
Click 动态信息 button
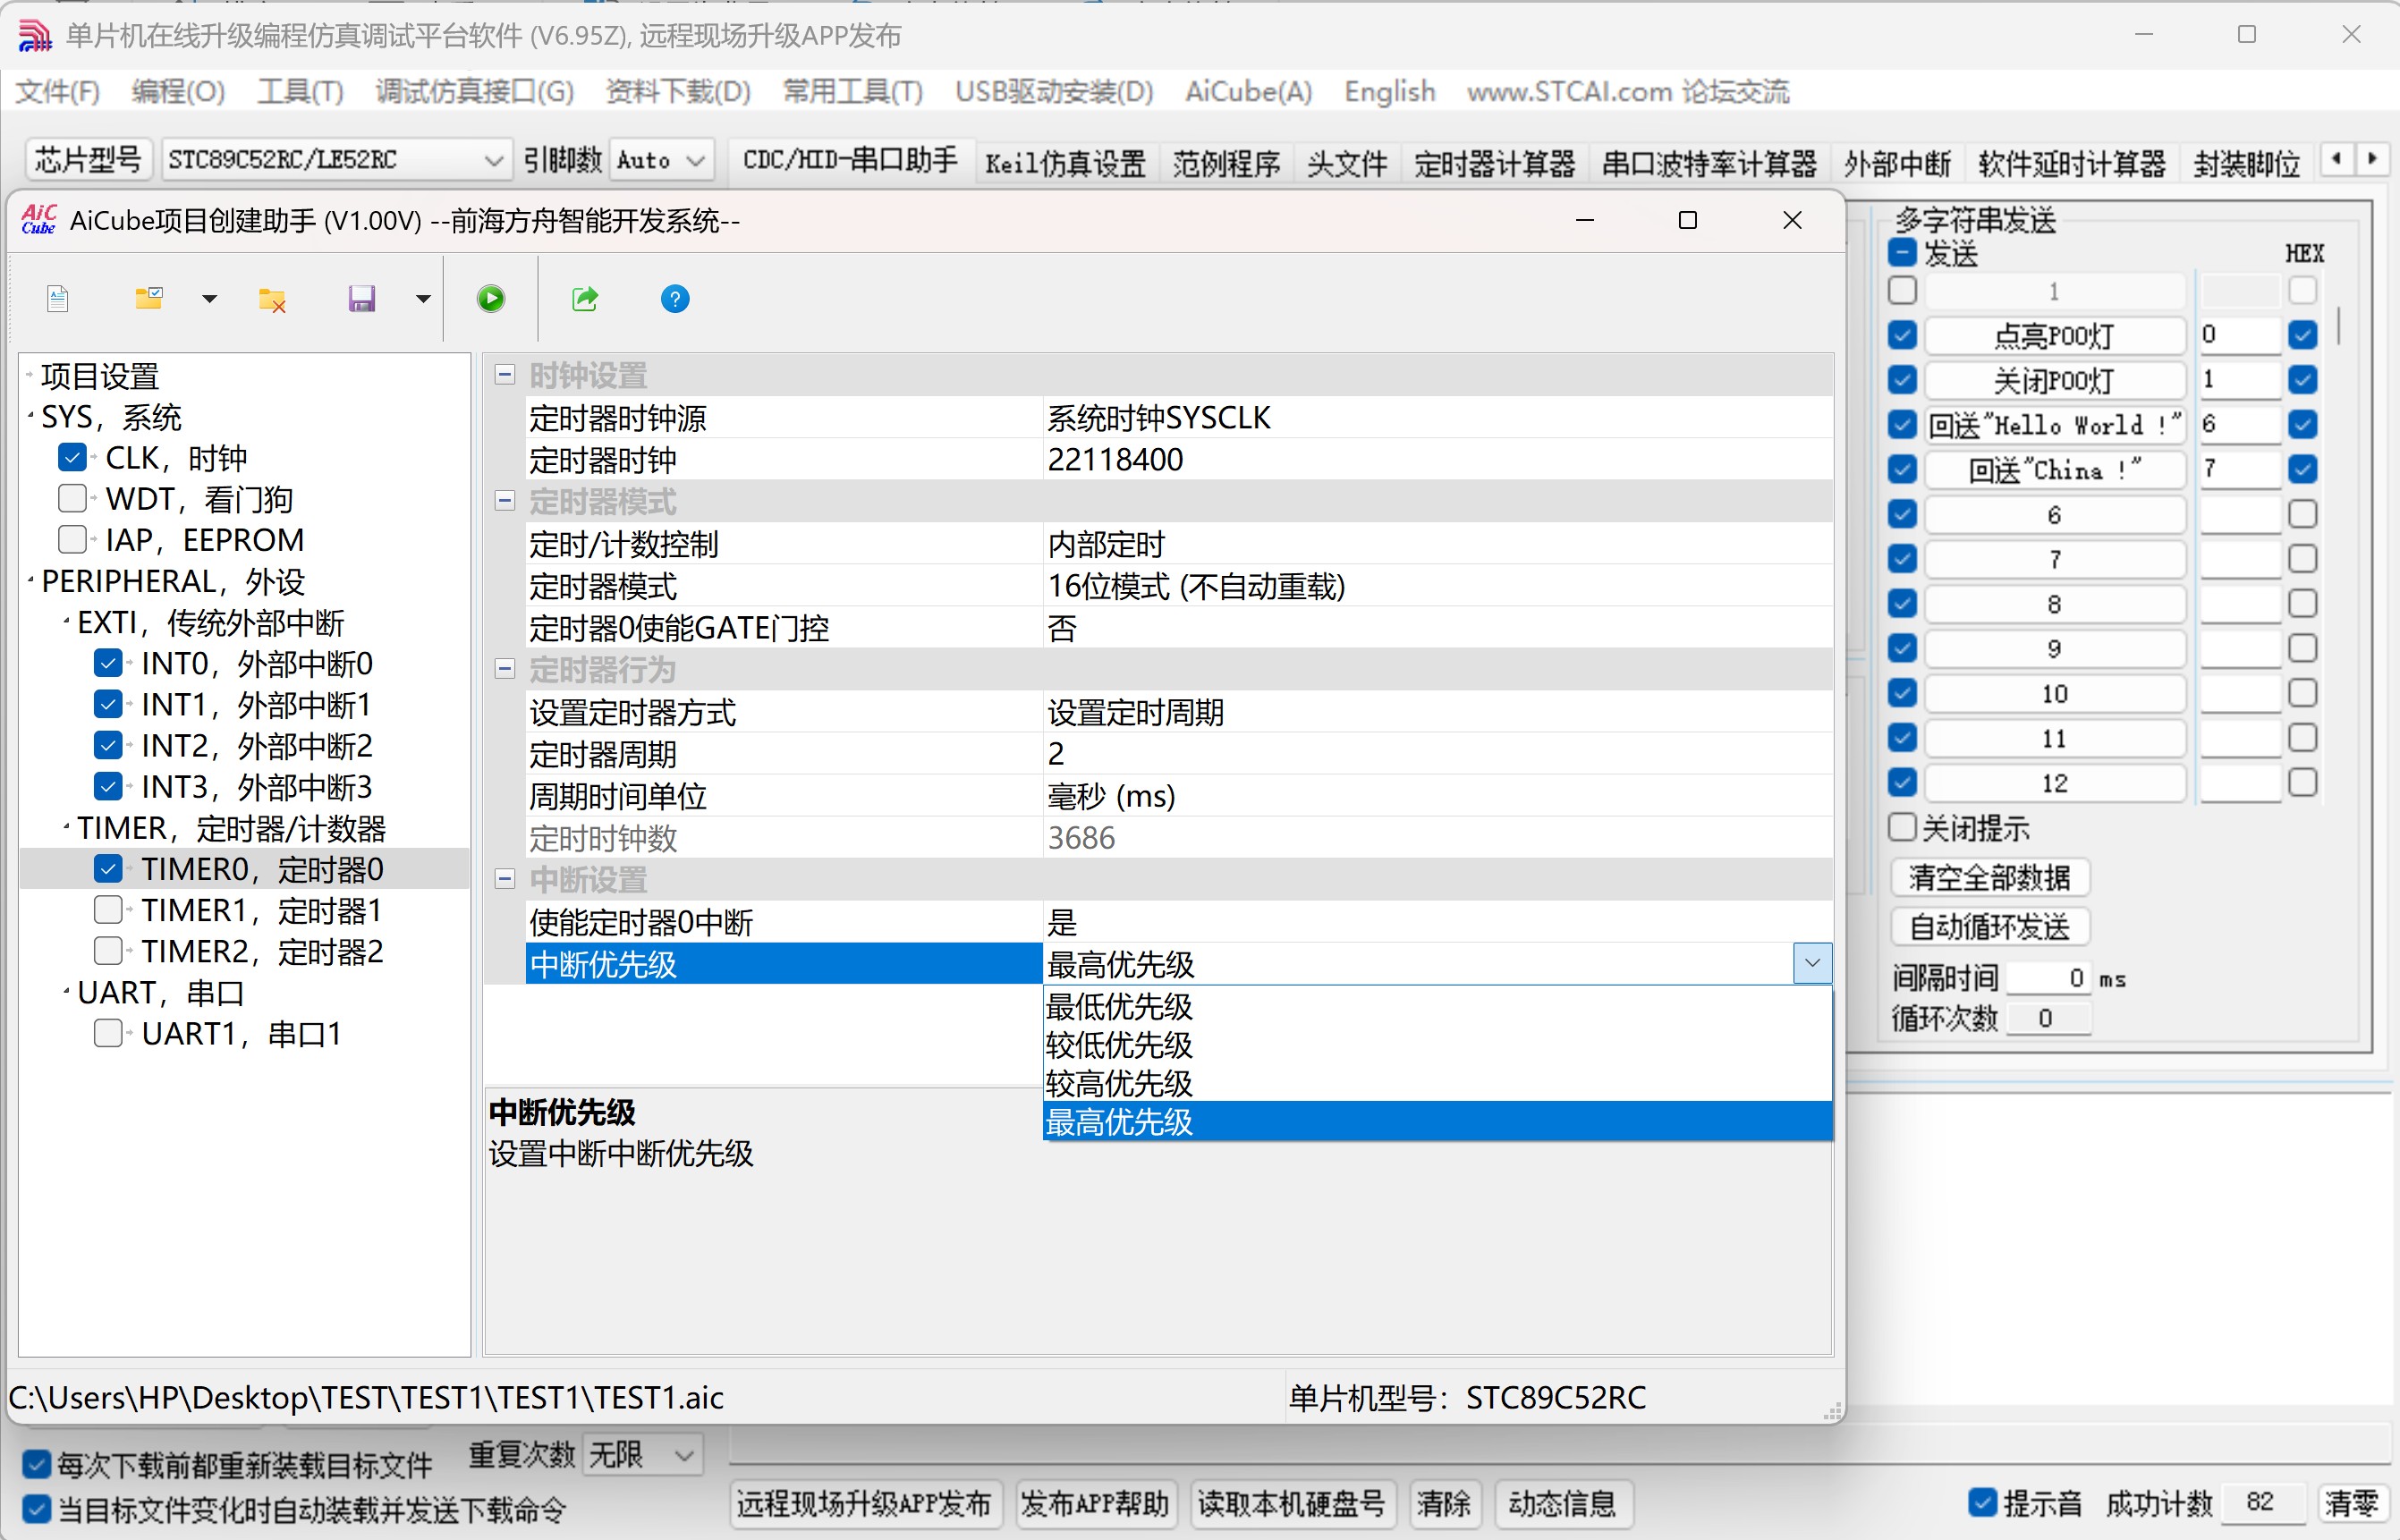[x=1562, y=1503]
